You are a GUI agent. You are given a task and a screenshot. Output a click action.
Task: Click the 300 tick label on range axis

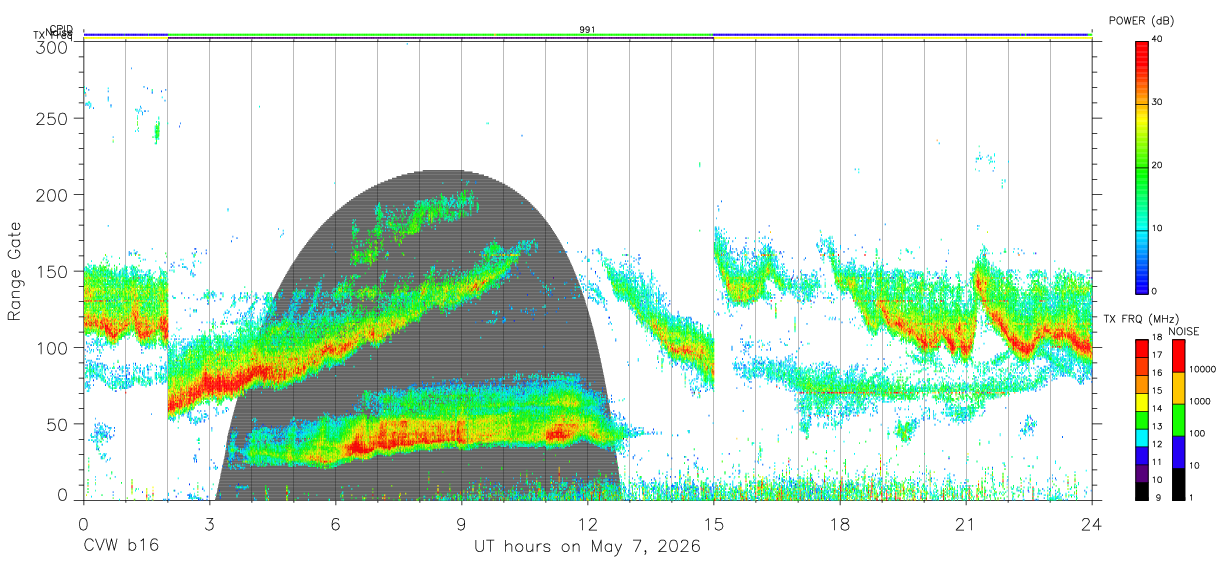pyautogui.click(x=54, y=46)
